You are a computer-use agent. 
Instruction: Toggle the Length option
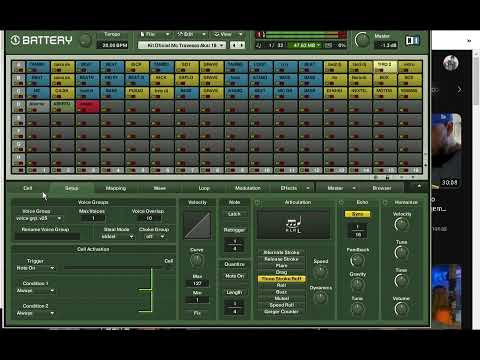tap(234, 292)
